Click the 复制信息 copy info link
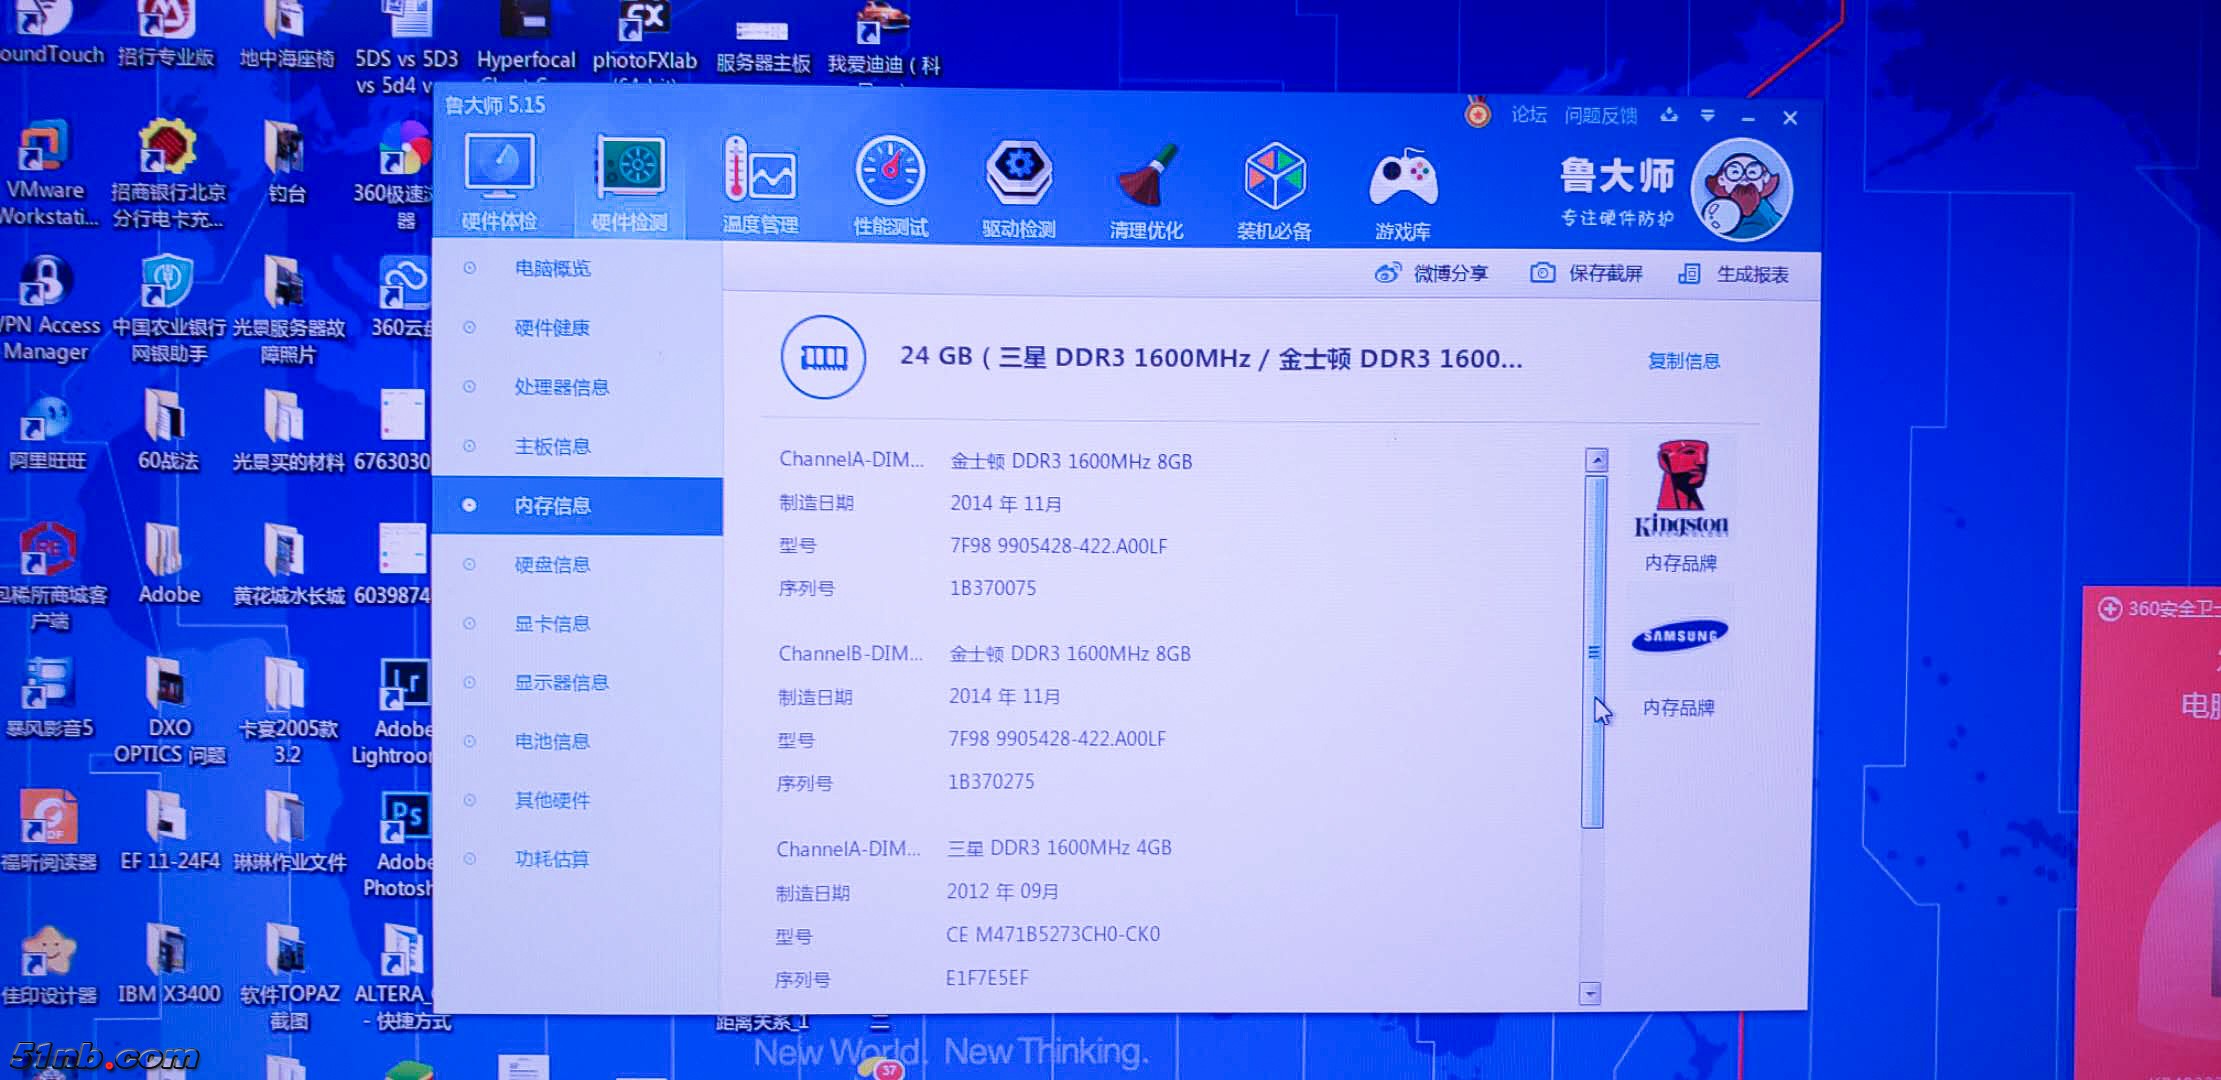The width and height of the screenshot is (2221, 1080). tap(1683, 361)
